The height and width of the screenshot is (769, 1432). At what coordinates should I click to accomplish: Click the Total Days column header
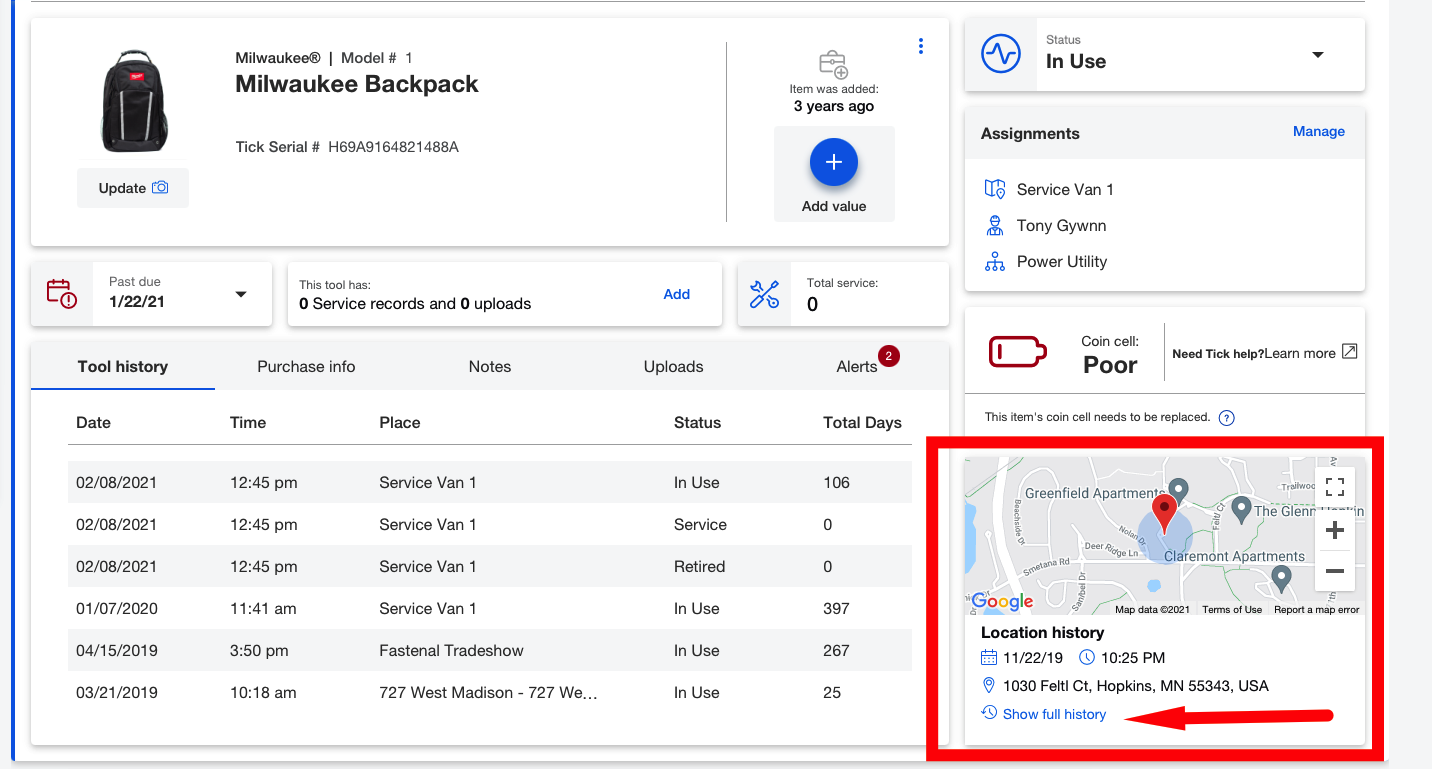point(862,422)
